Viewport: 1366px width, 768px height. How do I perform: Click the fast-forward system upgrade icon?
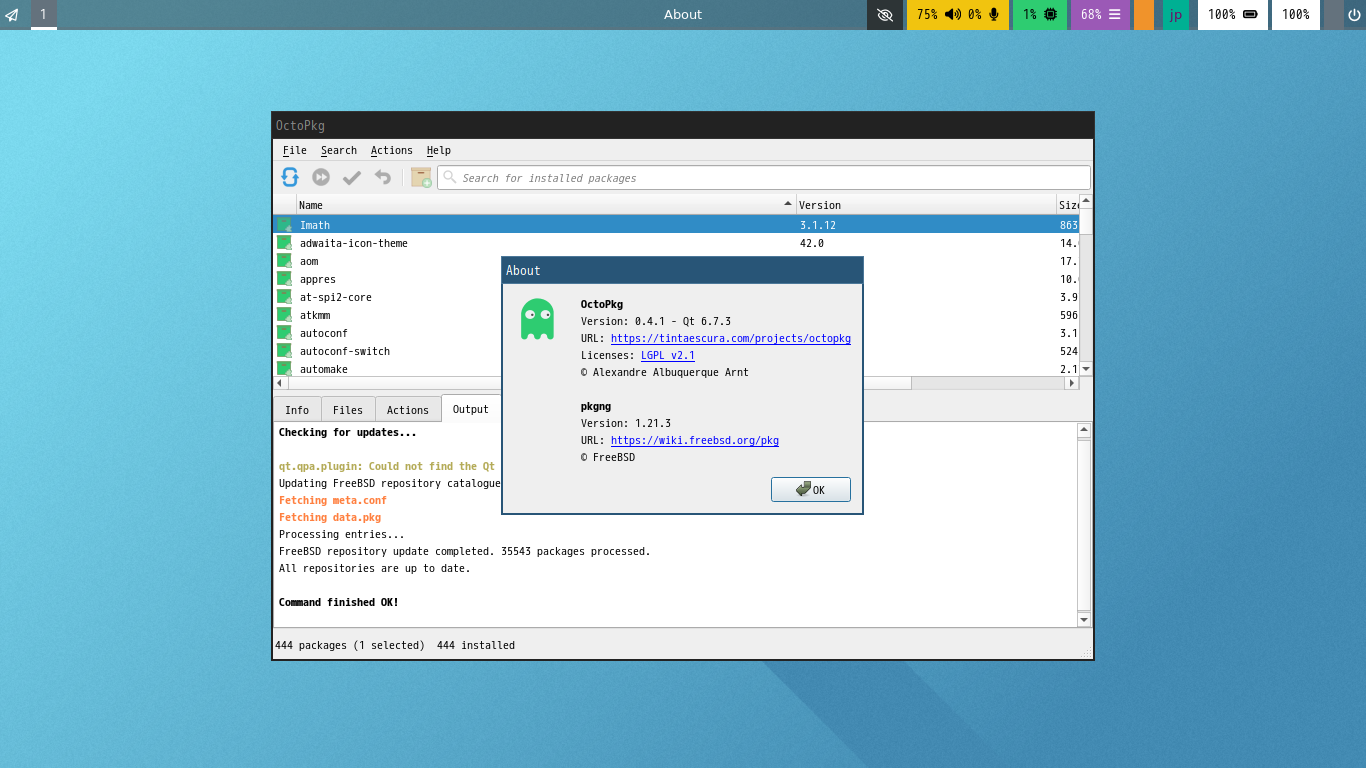tap(321, 177)
